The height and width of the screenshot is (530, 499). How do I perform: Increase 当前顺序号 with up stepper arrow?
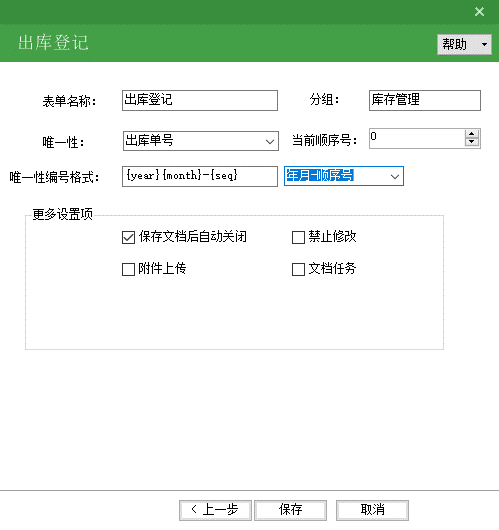tap(472, 134)
